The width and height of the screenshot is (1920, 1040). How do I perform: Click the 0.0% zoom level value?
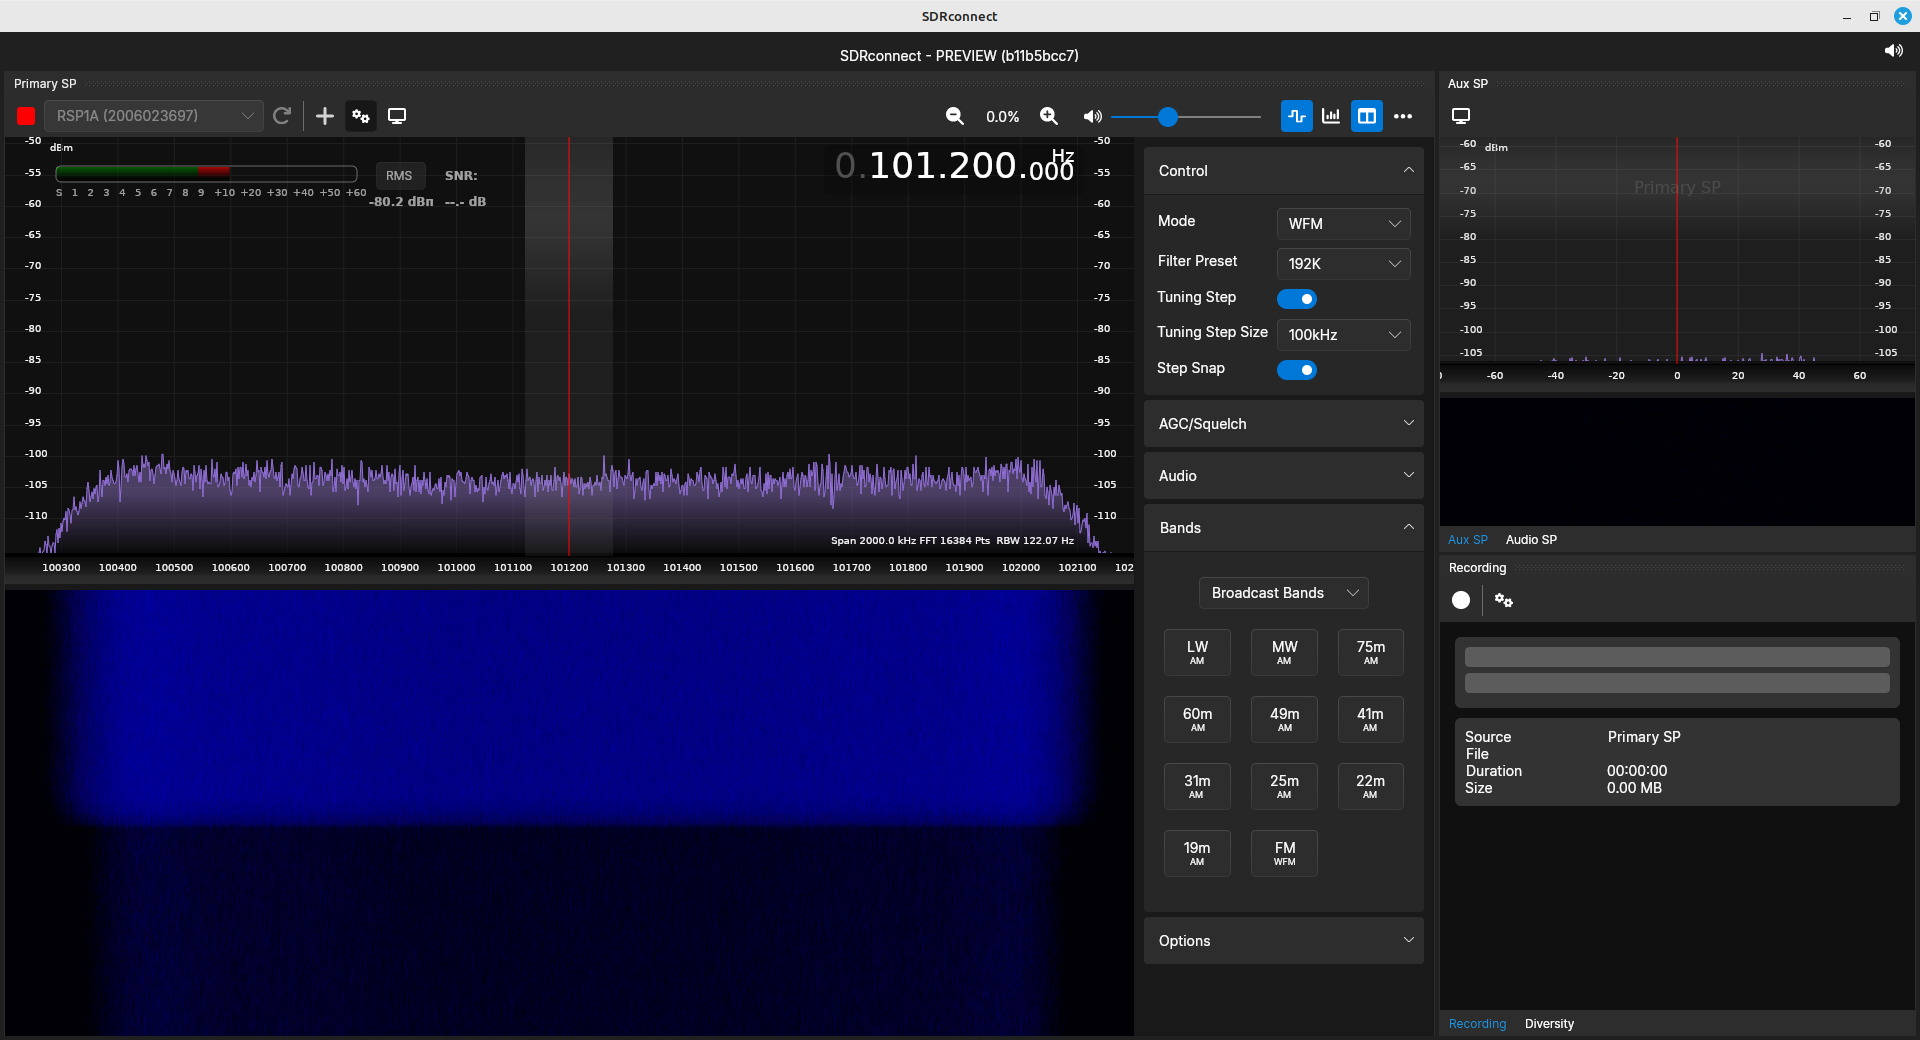tap(1002, 117)
